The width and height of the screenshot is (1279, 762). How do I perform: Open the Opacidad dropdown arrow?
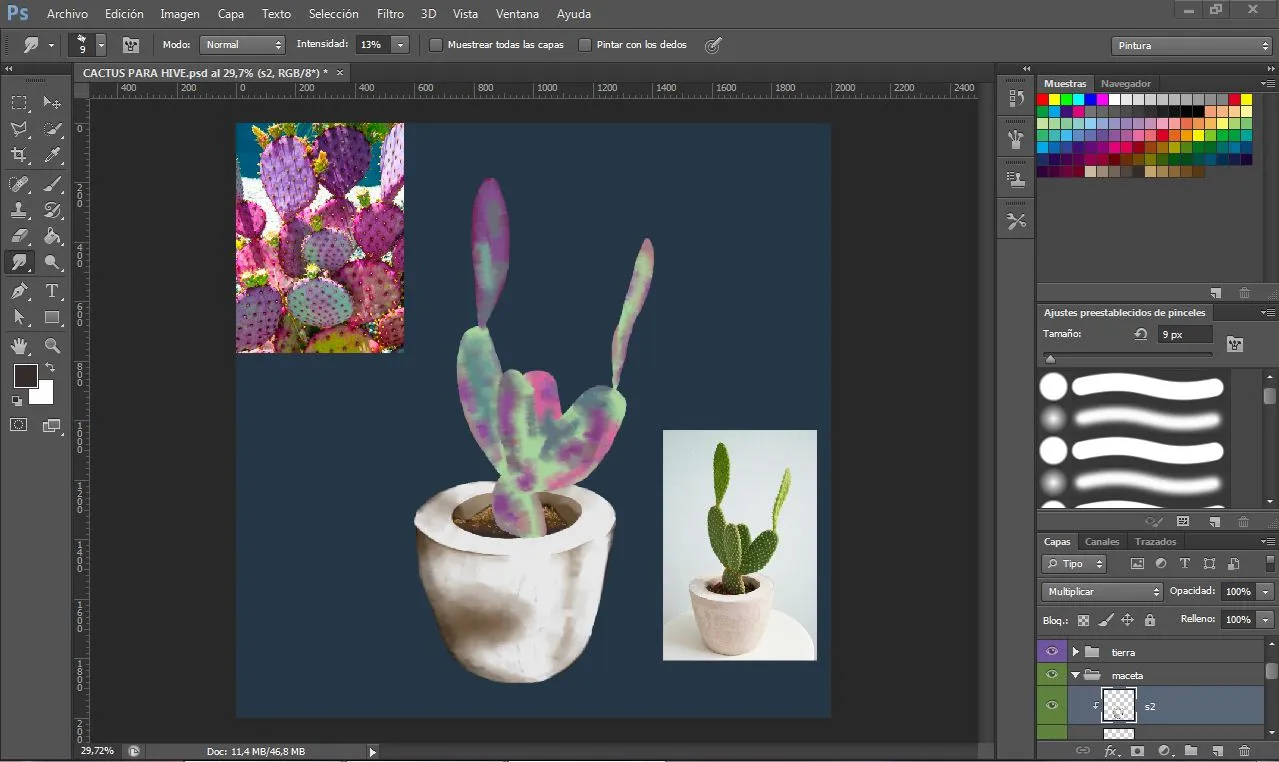[1266, 592]
